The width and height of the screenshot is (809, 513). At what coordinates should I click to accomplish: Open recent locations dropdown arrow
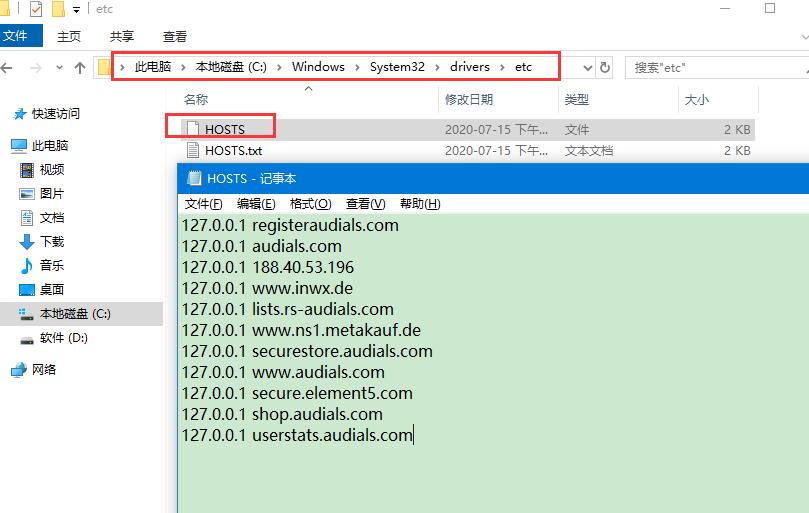pos(59,68)
